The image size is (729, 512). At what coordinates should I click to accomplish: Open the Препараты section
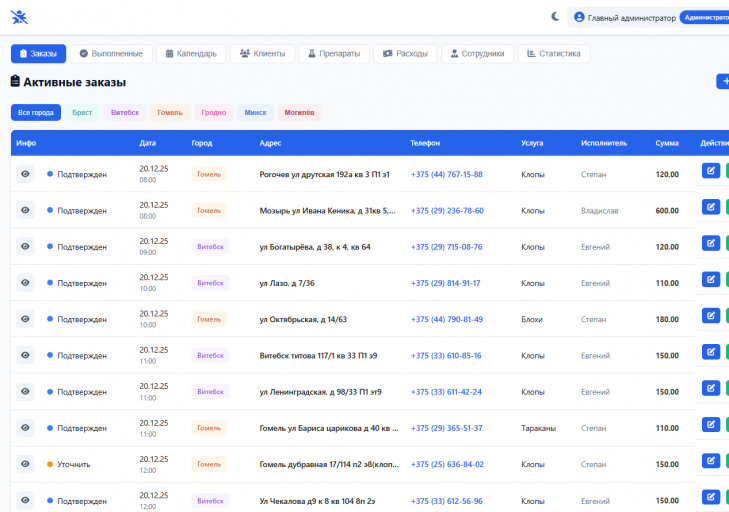pos(334,53)
